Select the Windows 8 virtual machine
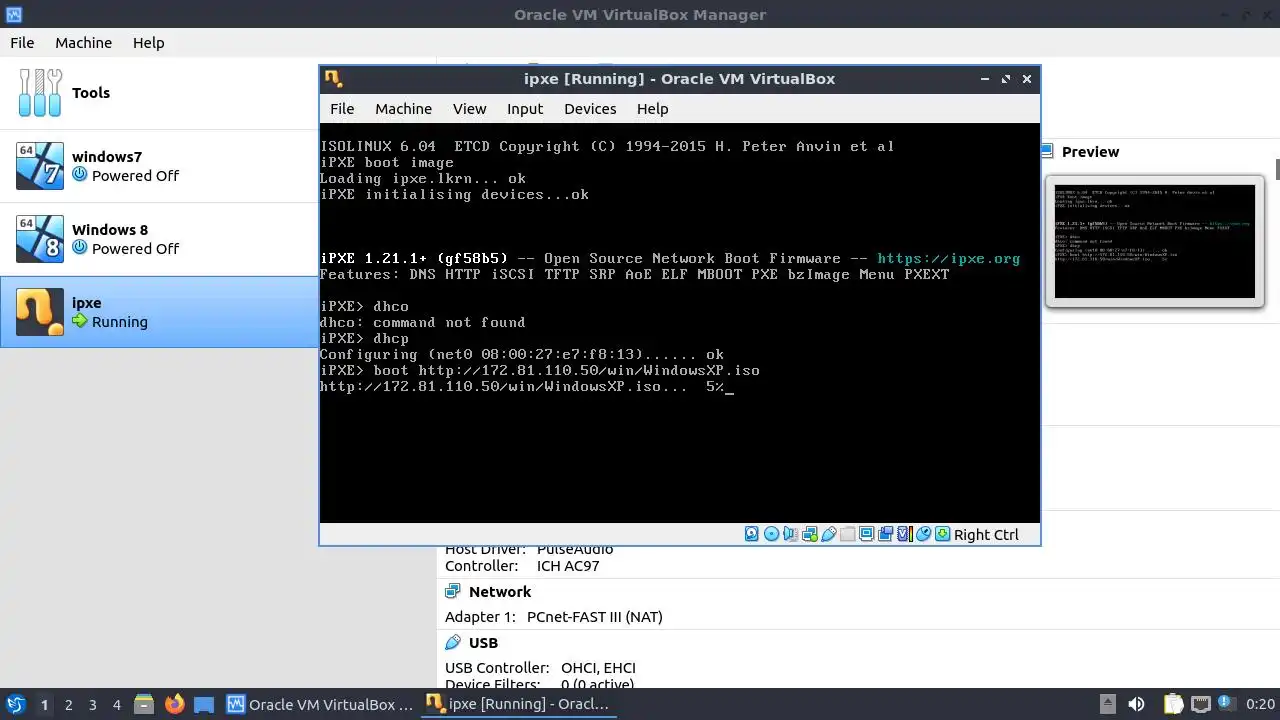This screenshot has height=720, width=1280. click(159, 238)
